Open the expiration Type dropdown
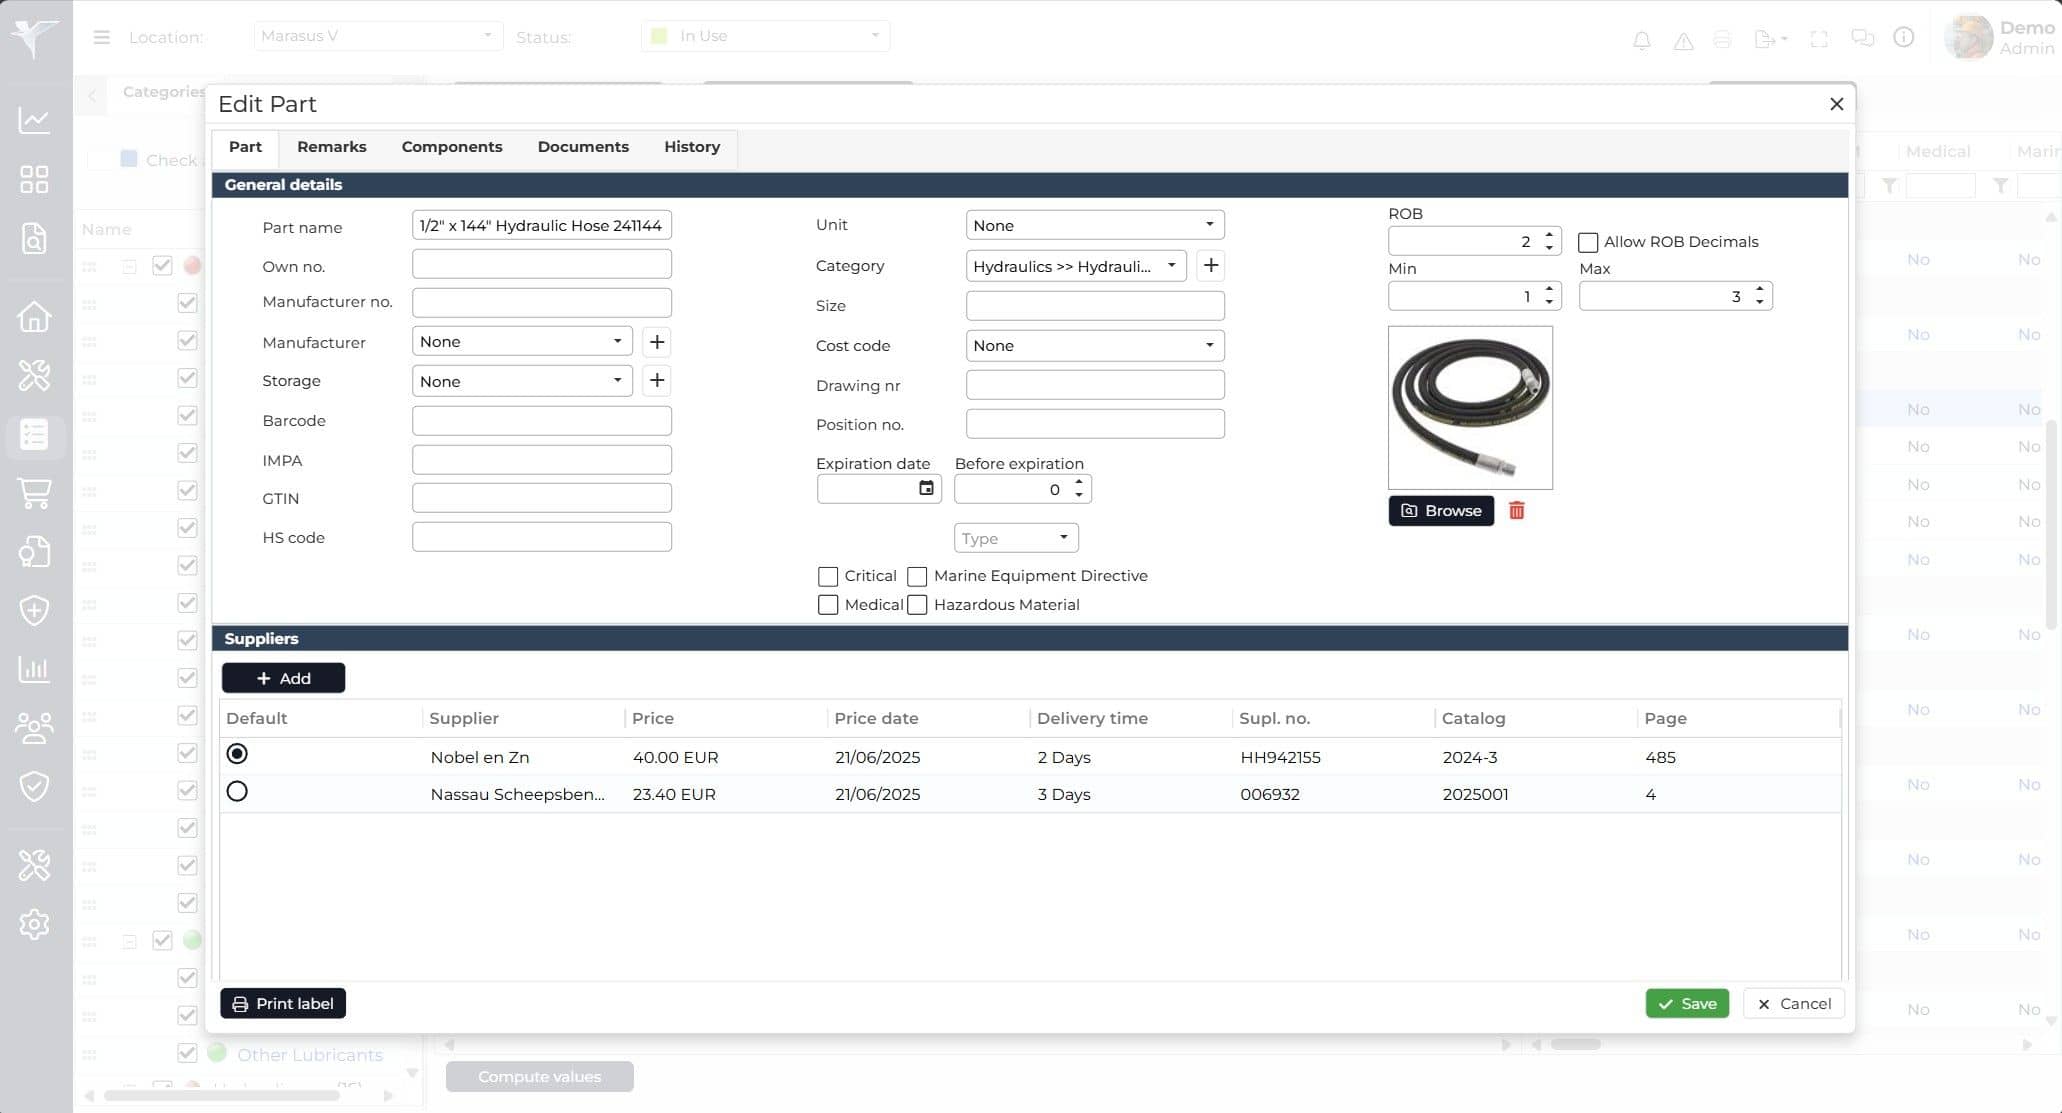Screen dimensions: 2062x1113 [1015, 538]
